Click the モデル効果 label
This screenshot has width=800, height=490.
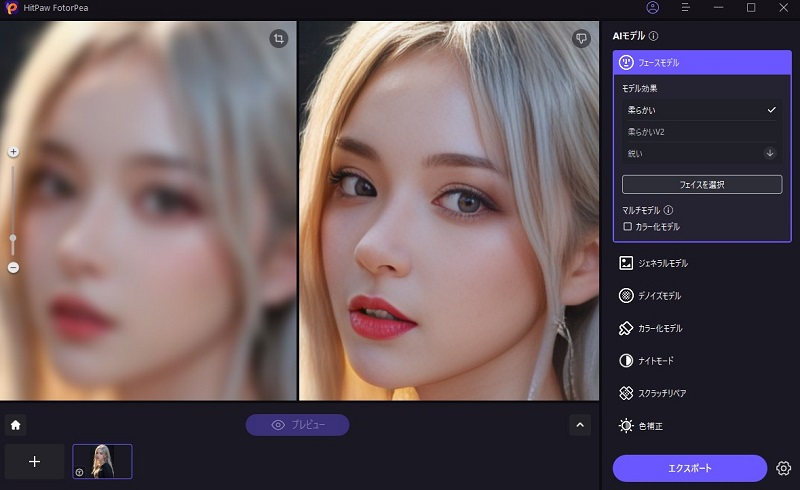639,88
